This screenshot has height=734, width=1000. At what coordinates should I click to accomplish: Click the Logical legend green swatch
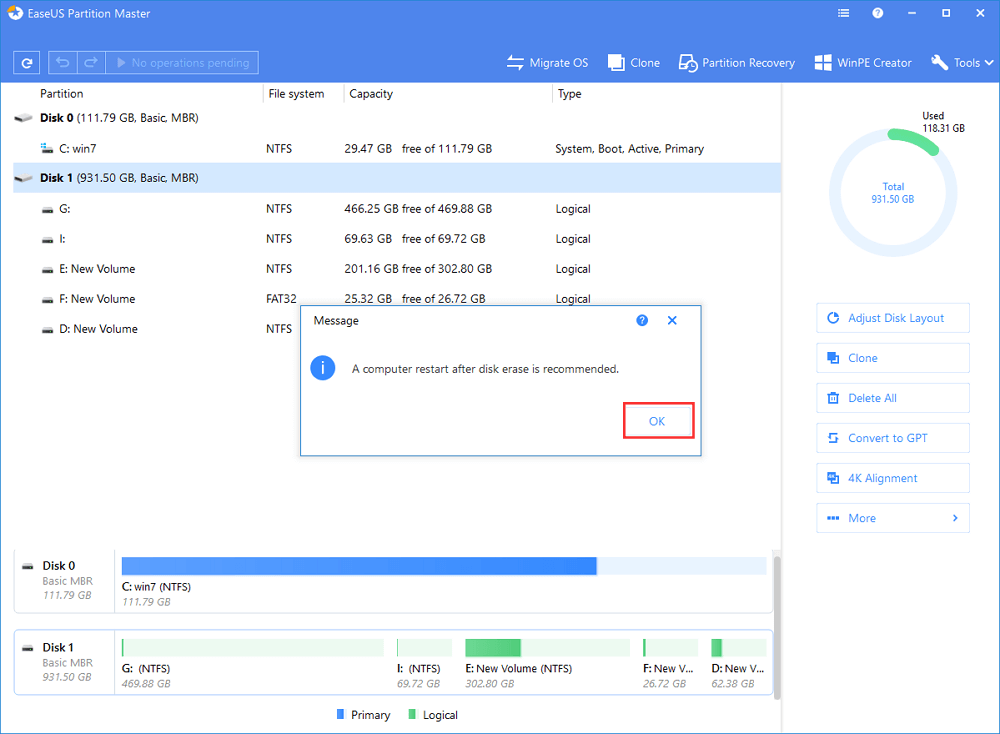click(412, 714)
